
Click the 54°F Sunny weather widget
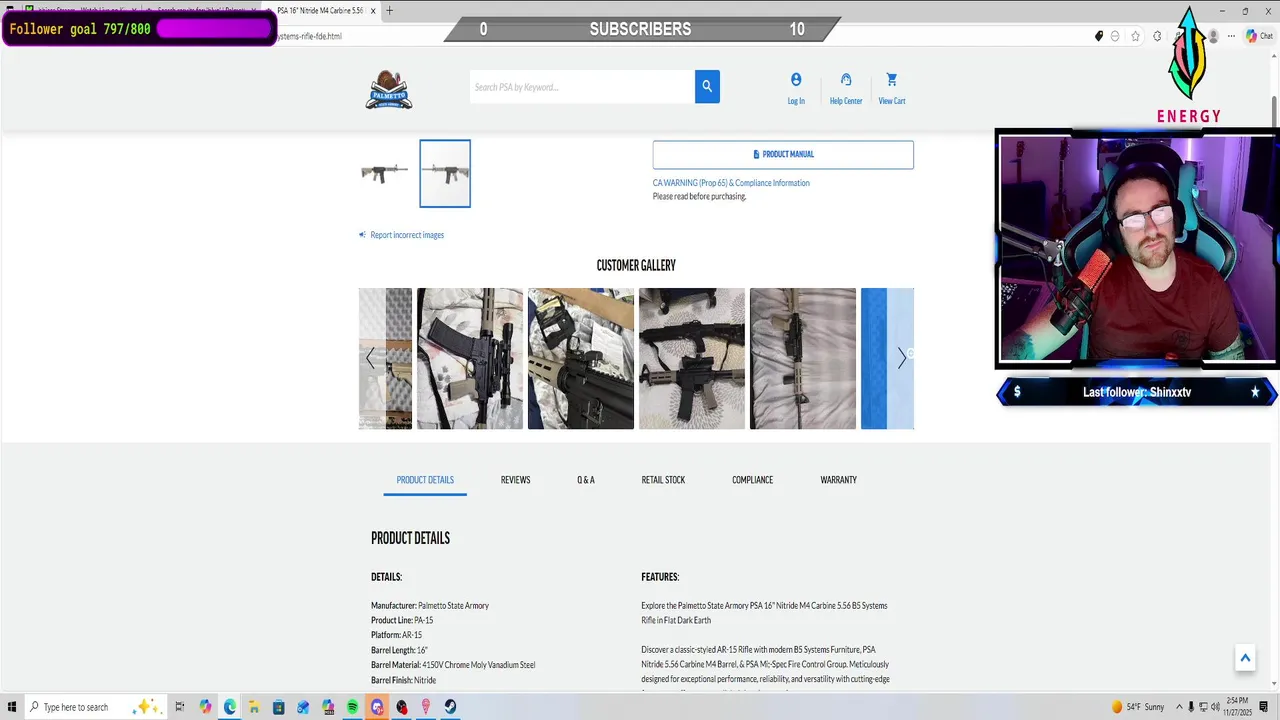coord(1138,707)
